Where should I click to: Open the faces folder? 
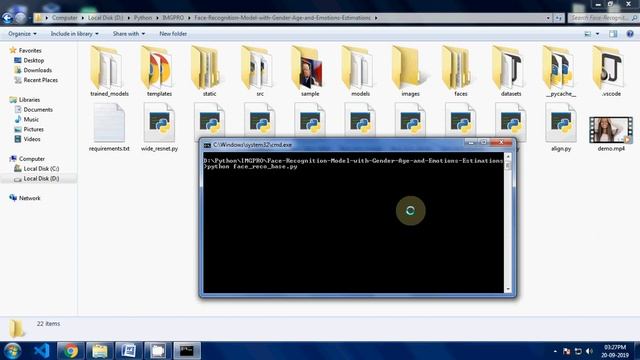(460, 71)
